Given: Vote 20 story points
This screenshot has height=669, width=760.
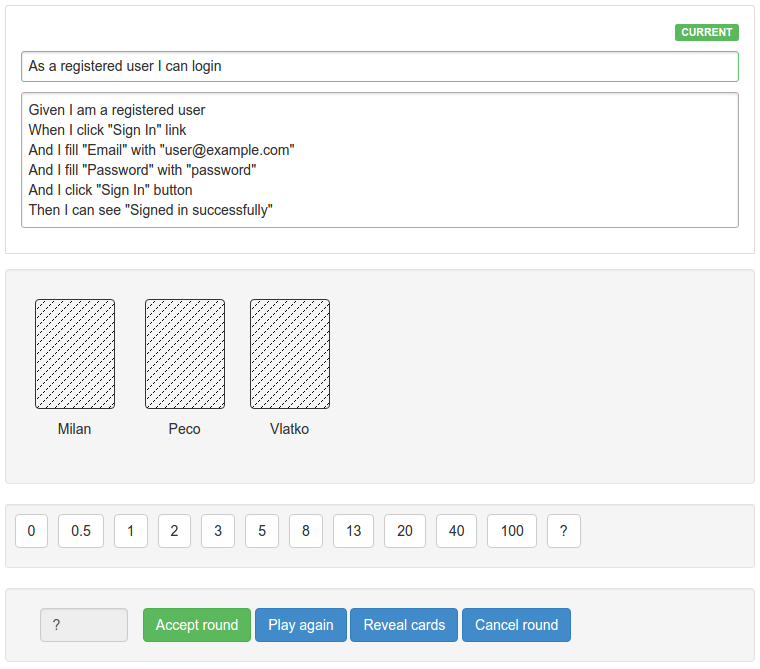Looking at the screenshot, I should point(405,531).
